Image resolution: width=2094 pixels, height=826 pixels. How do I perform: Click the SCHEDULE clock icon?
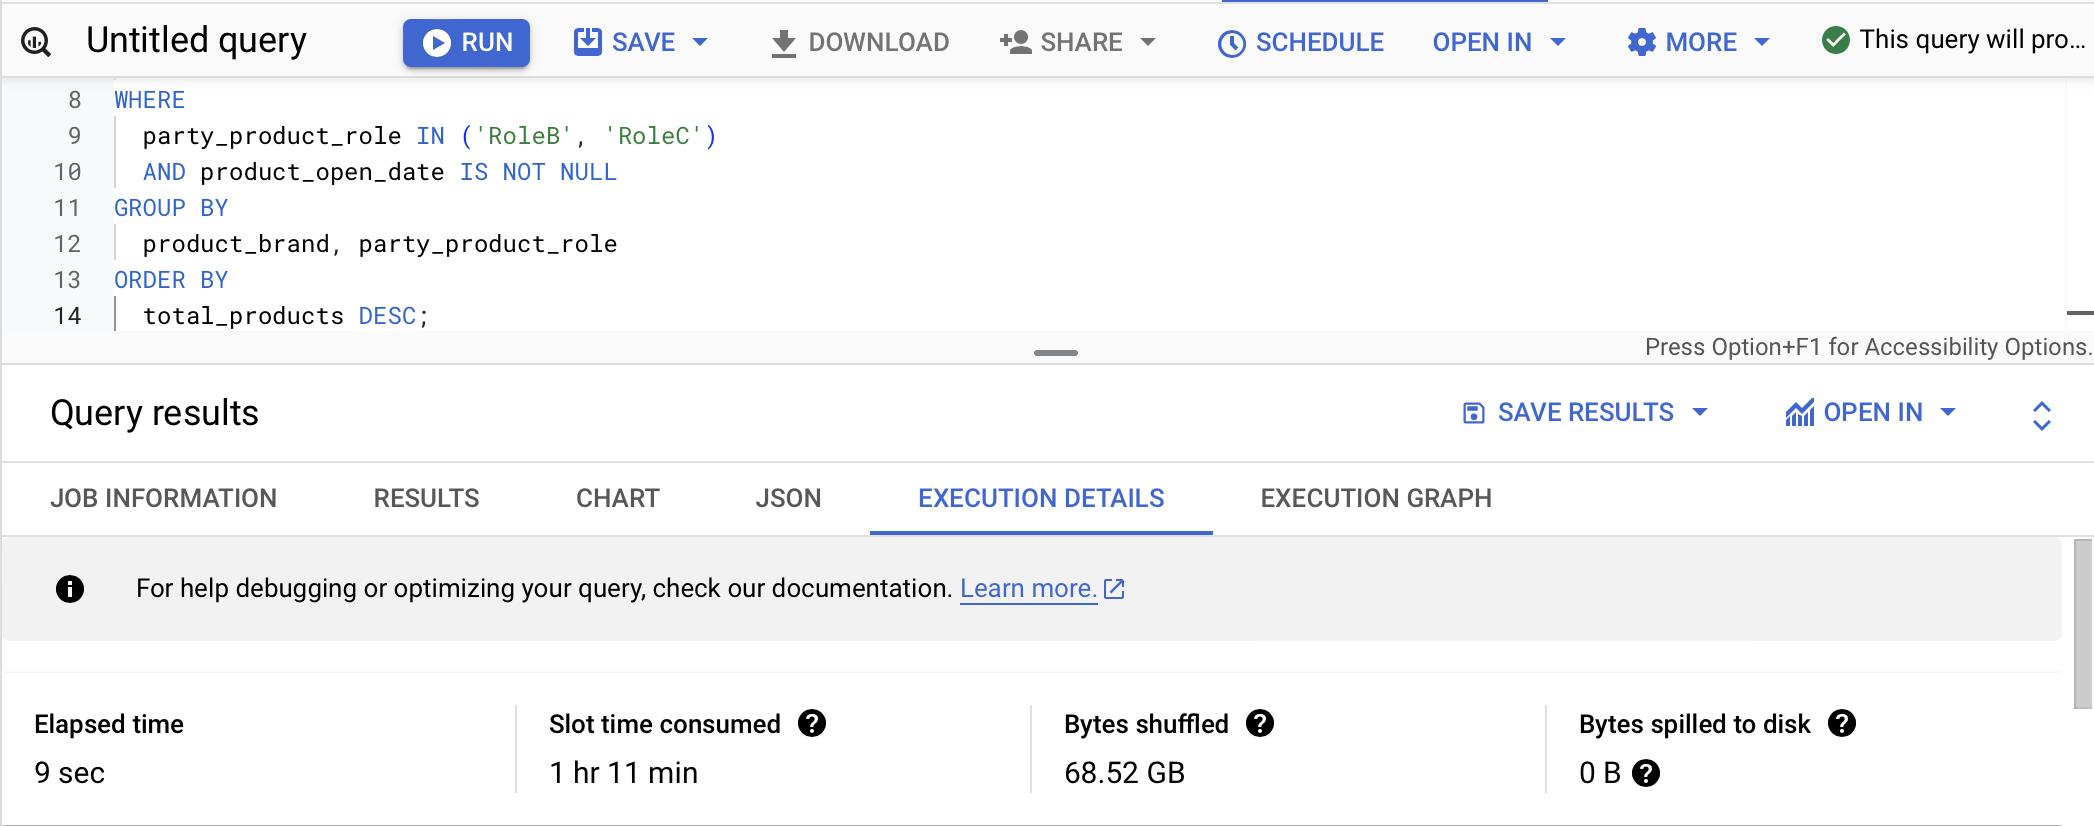click(x=1231, y=43)
